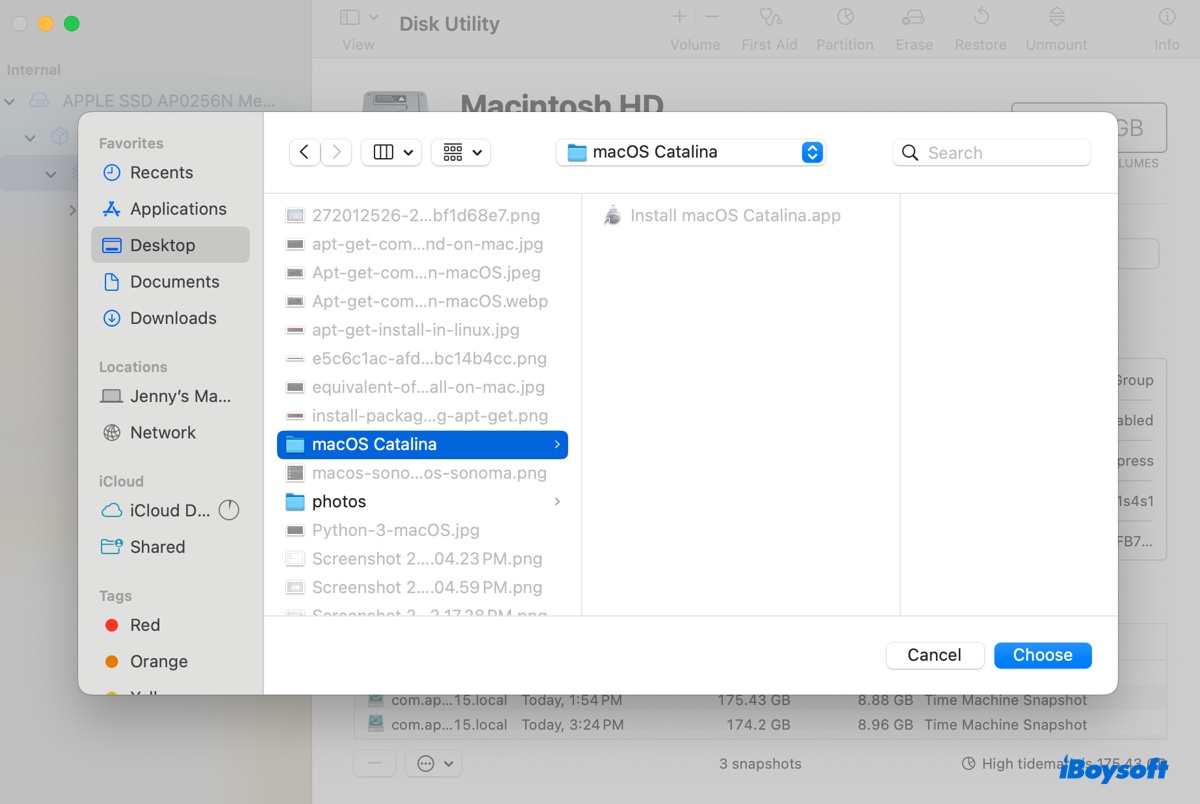This screenshot has width=1200, height=804.
Task: Select the photos folder
Action: point(422,501)
